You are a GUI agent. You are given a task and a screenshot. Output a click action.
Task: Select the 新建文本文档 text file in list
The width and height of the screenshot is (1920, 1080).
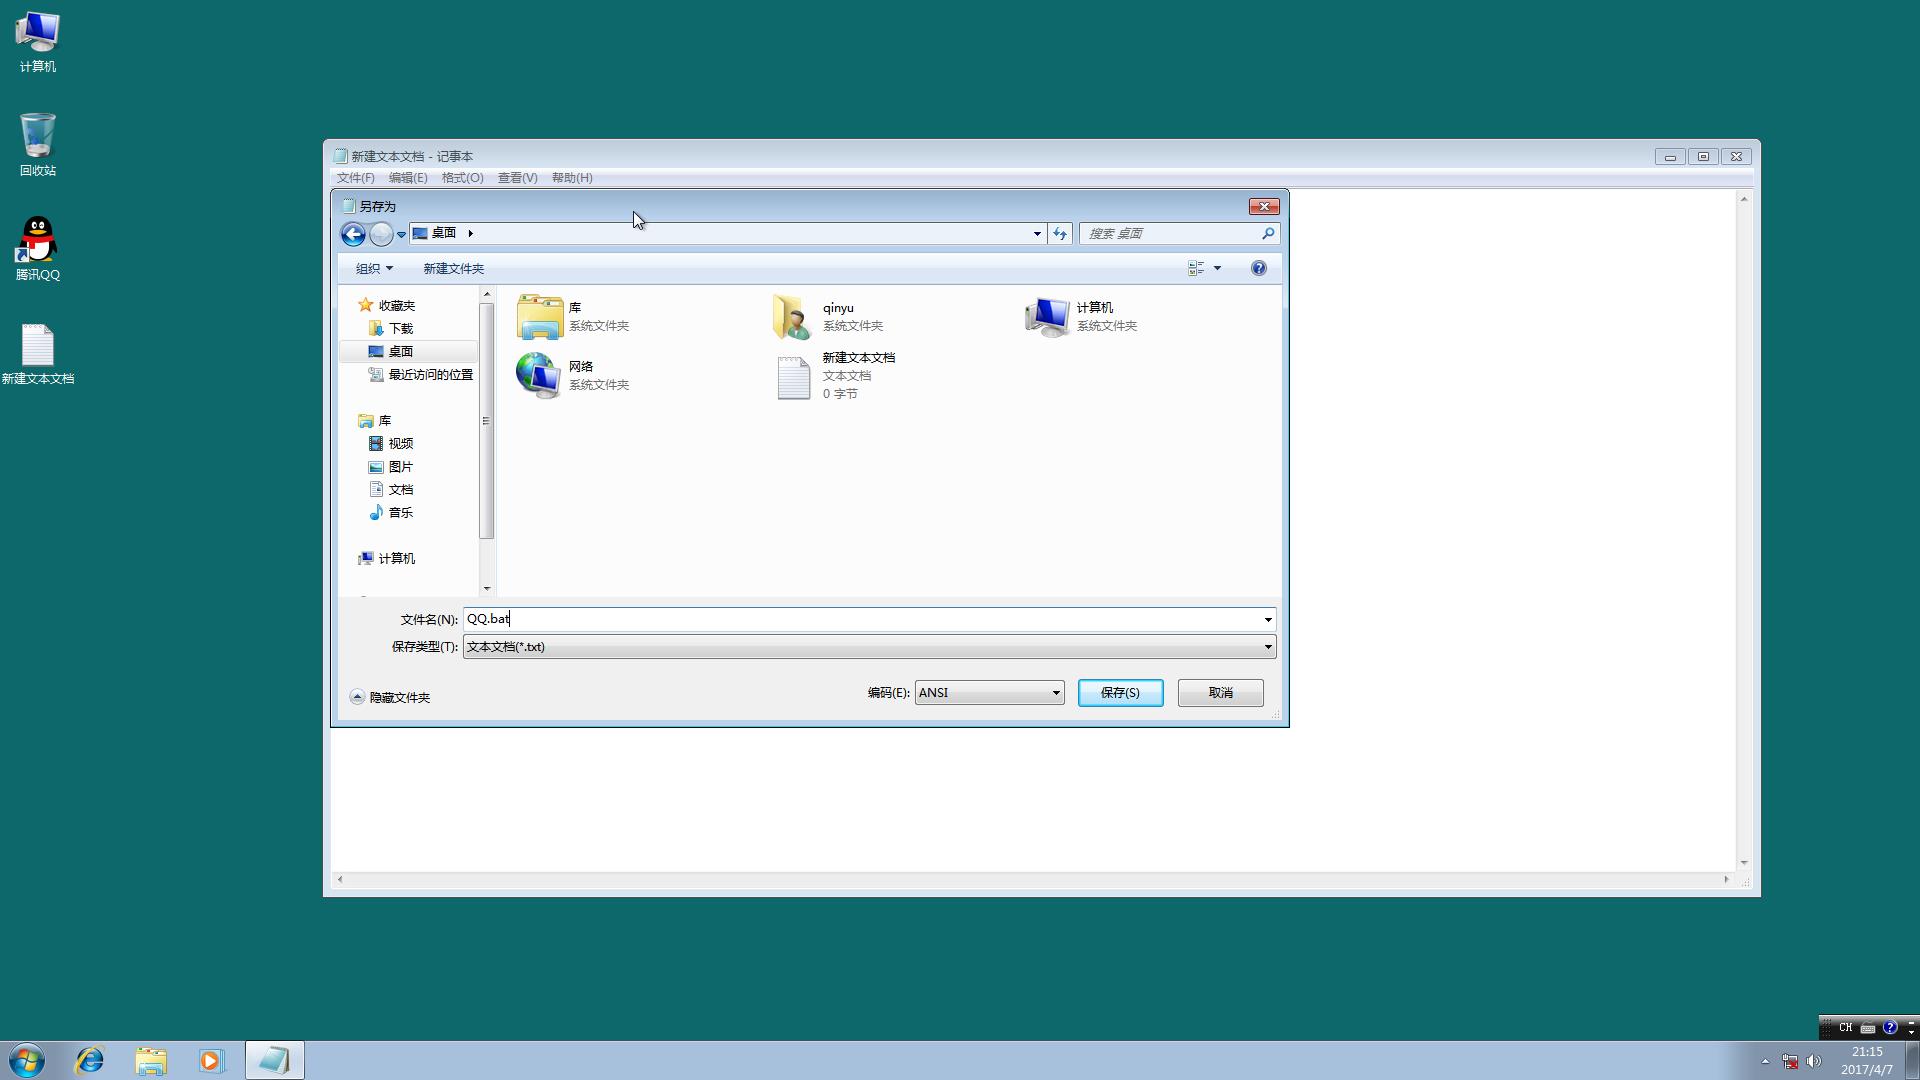pos(794,378)
